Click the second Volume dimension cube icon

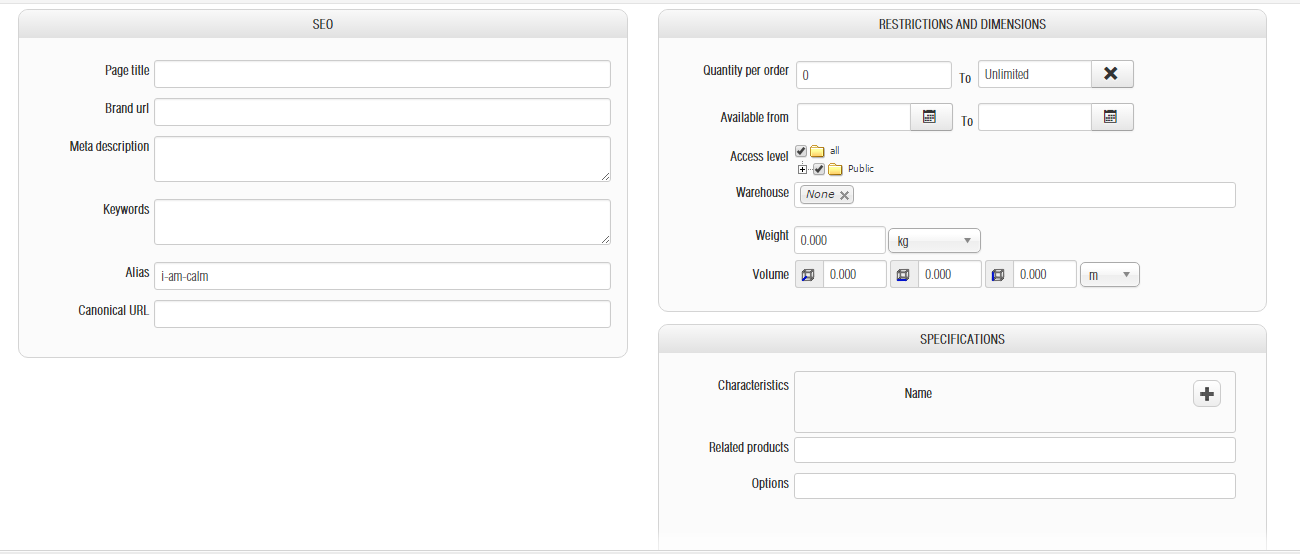point(904,274)
